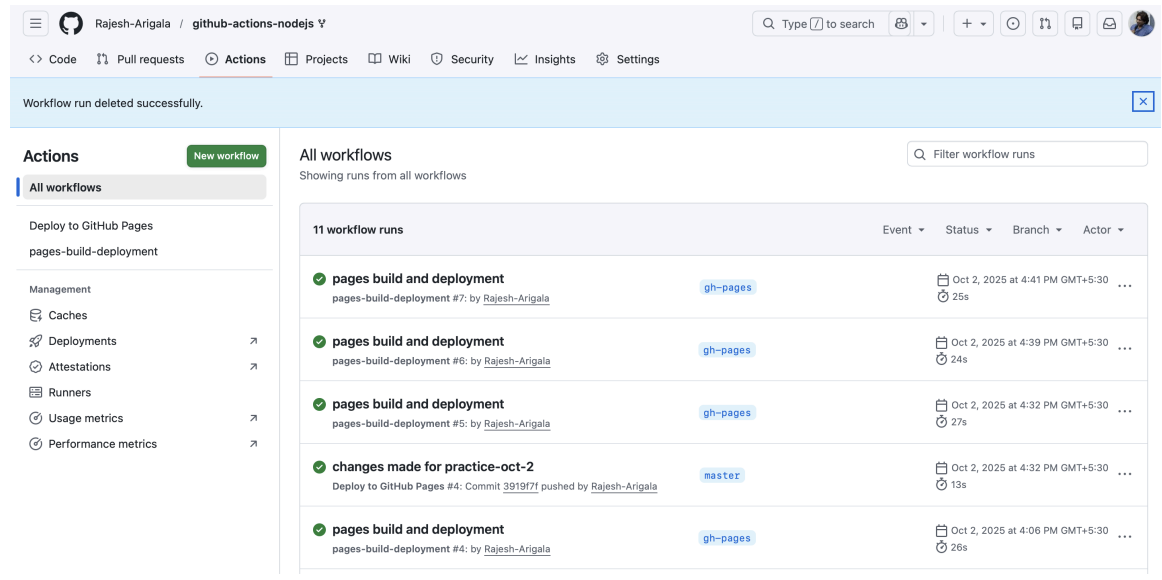Open the Repositories header icon

click(1078, 24)
